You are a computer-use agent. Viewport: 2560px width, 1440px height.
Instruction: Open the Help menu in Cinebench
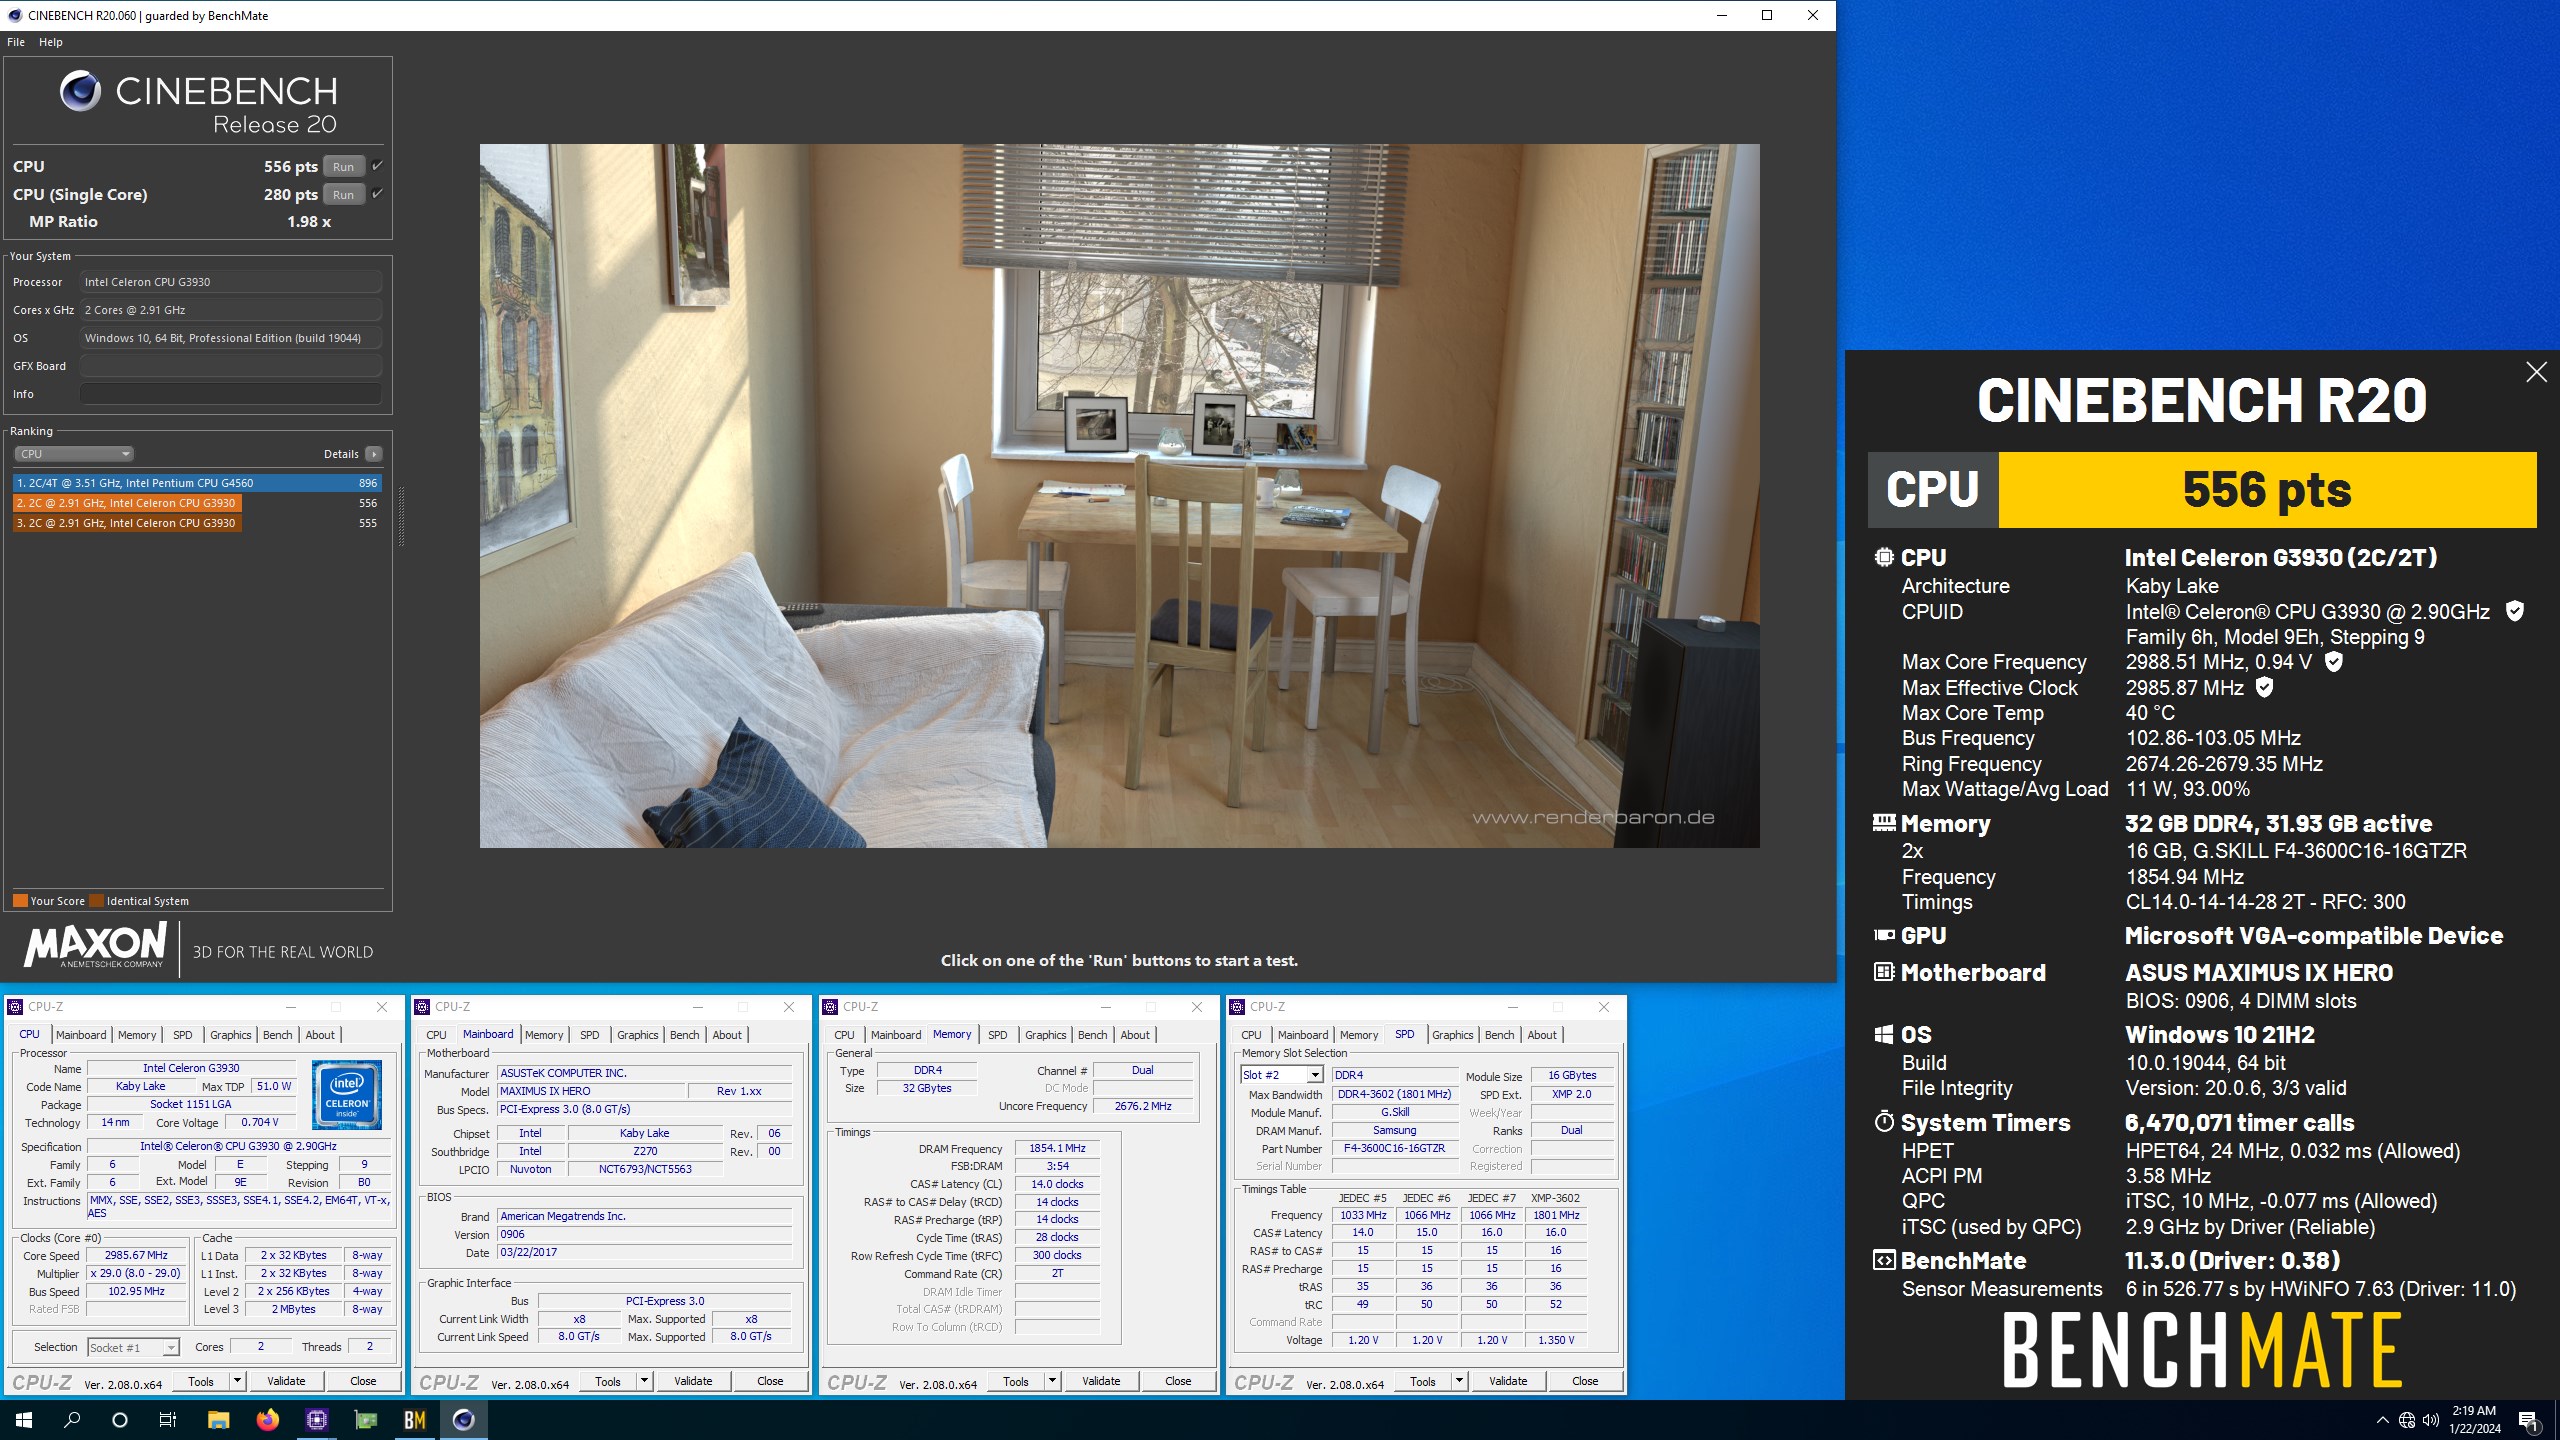(x=51, y=42)
